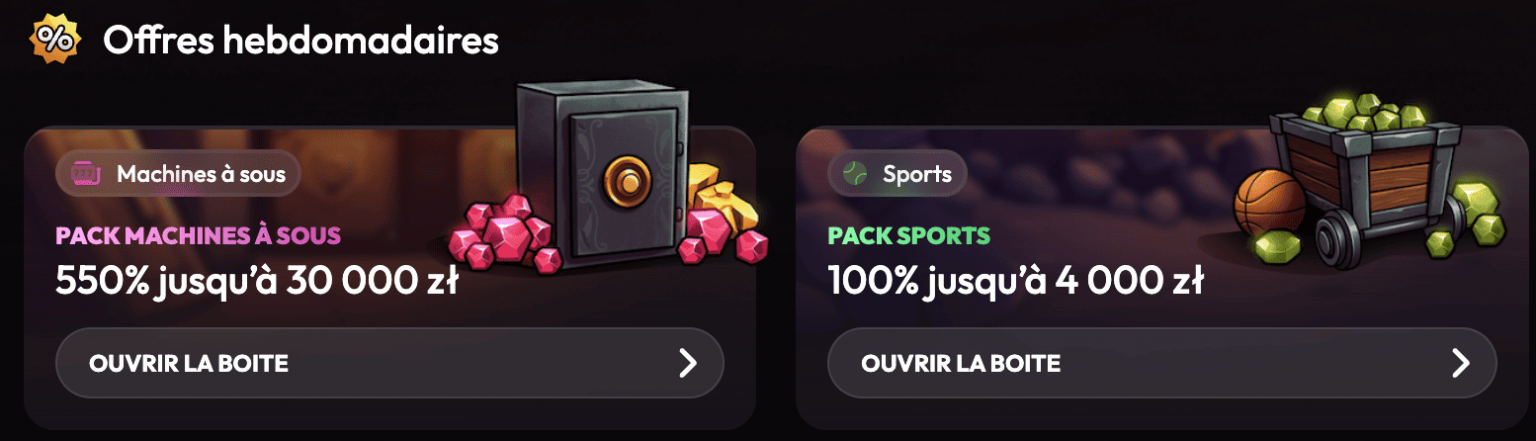Open the Sports category tag
The image size is (1536, 441).
click(x=897, y=174)
